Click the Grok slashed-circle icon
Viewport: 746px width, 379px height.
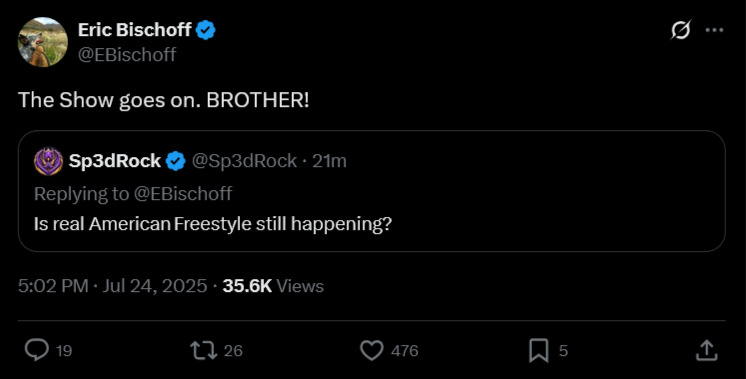click(x=680, y=30)
